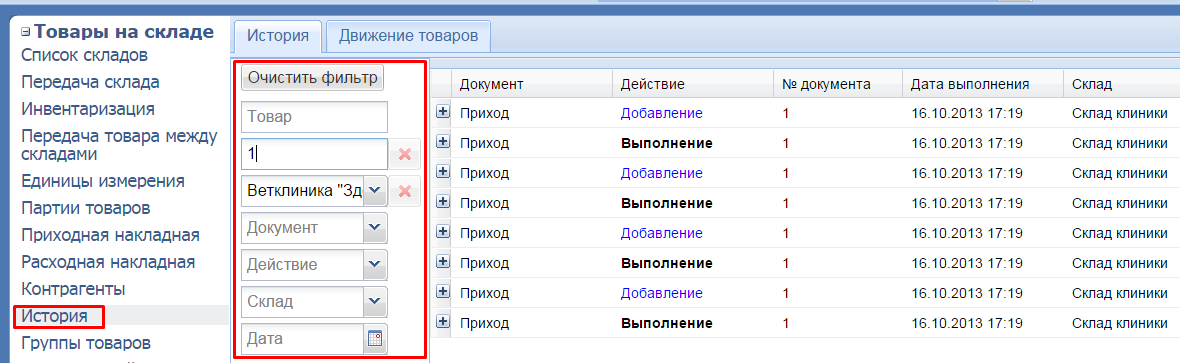The height and width of the screenshot is (363, 1180).
Task: Expand the last Приход row plus icon
Action: point(443,322)
